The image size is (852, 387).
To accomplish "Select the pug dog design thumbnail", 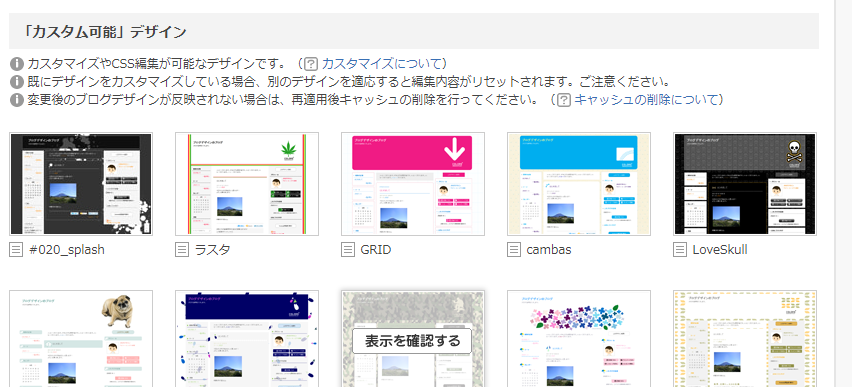I will [x=81, y=339].
